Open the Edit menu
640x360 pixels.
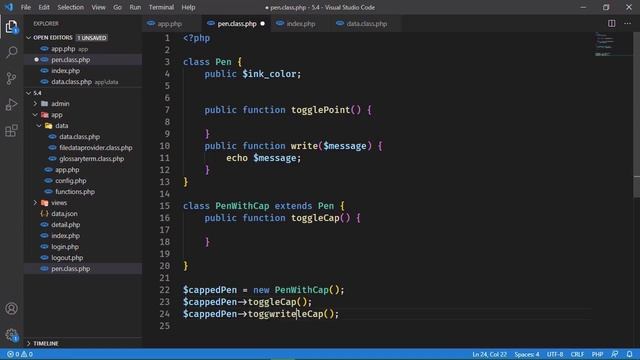pyautogui.click(x=44, y=7)
